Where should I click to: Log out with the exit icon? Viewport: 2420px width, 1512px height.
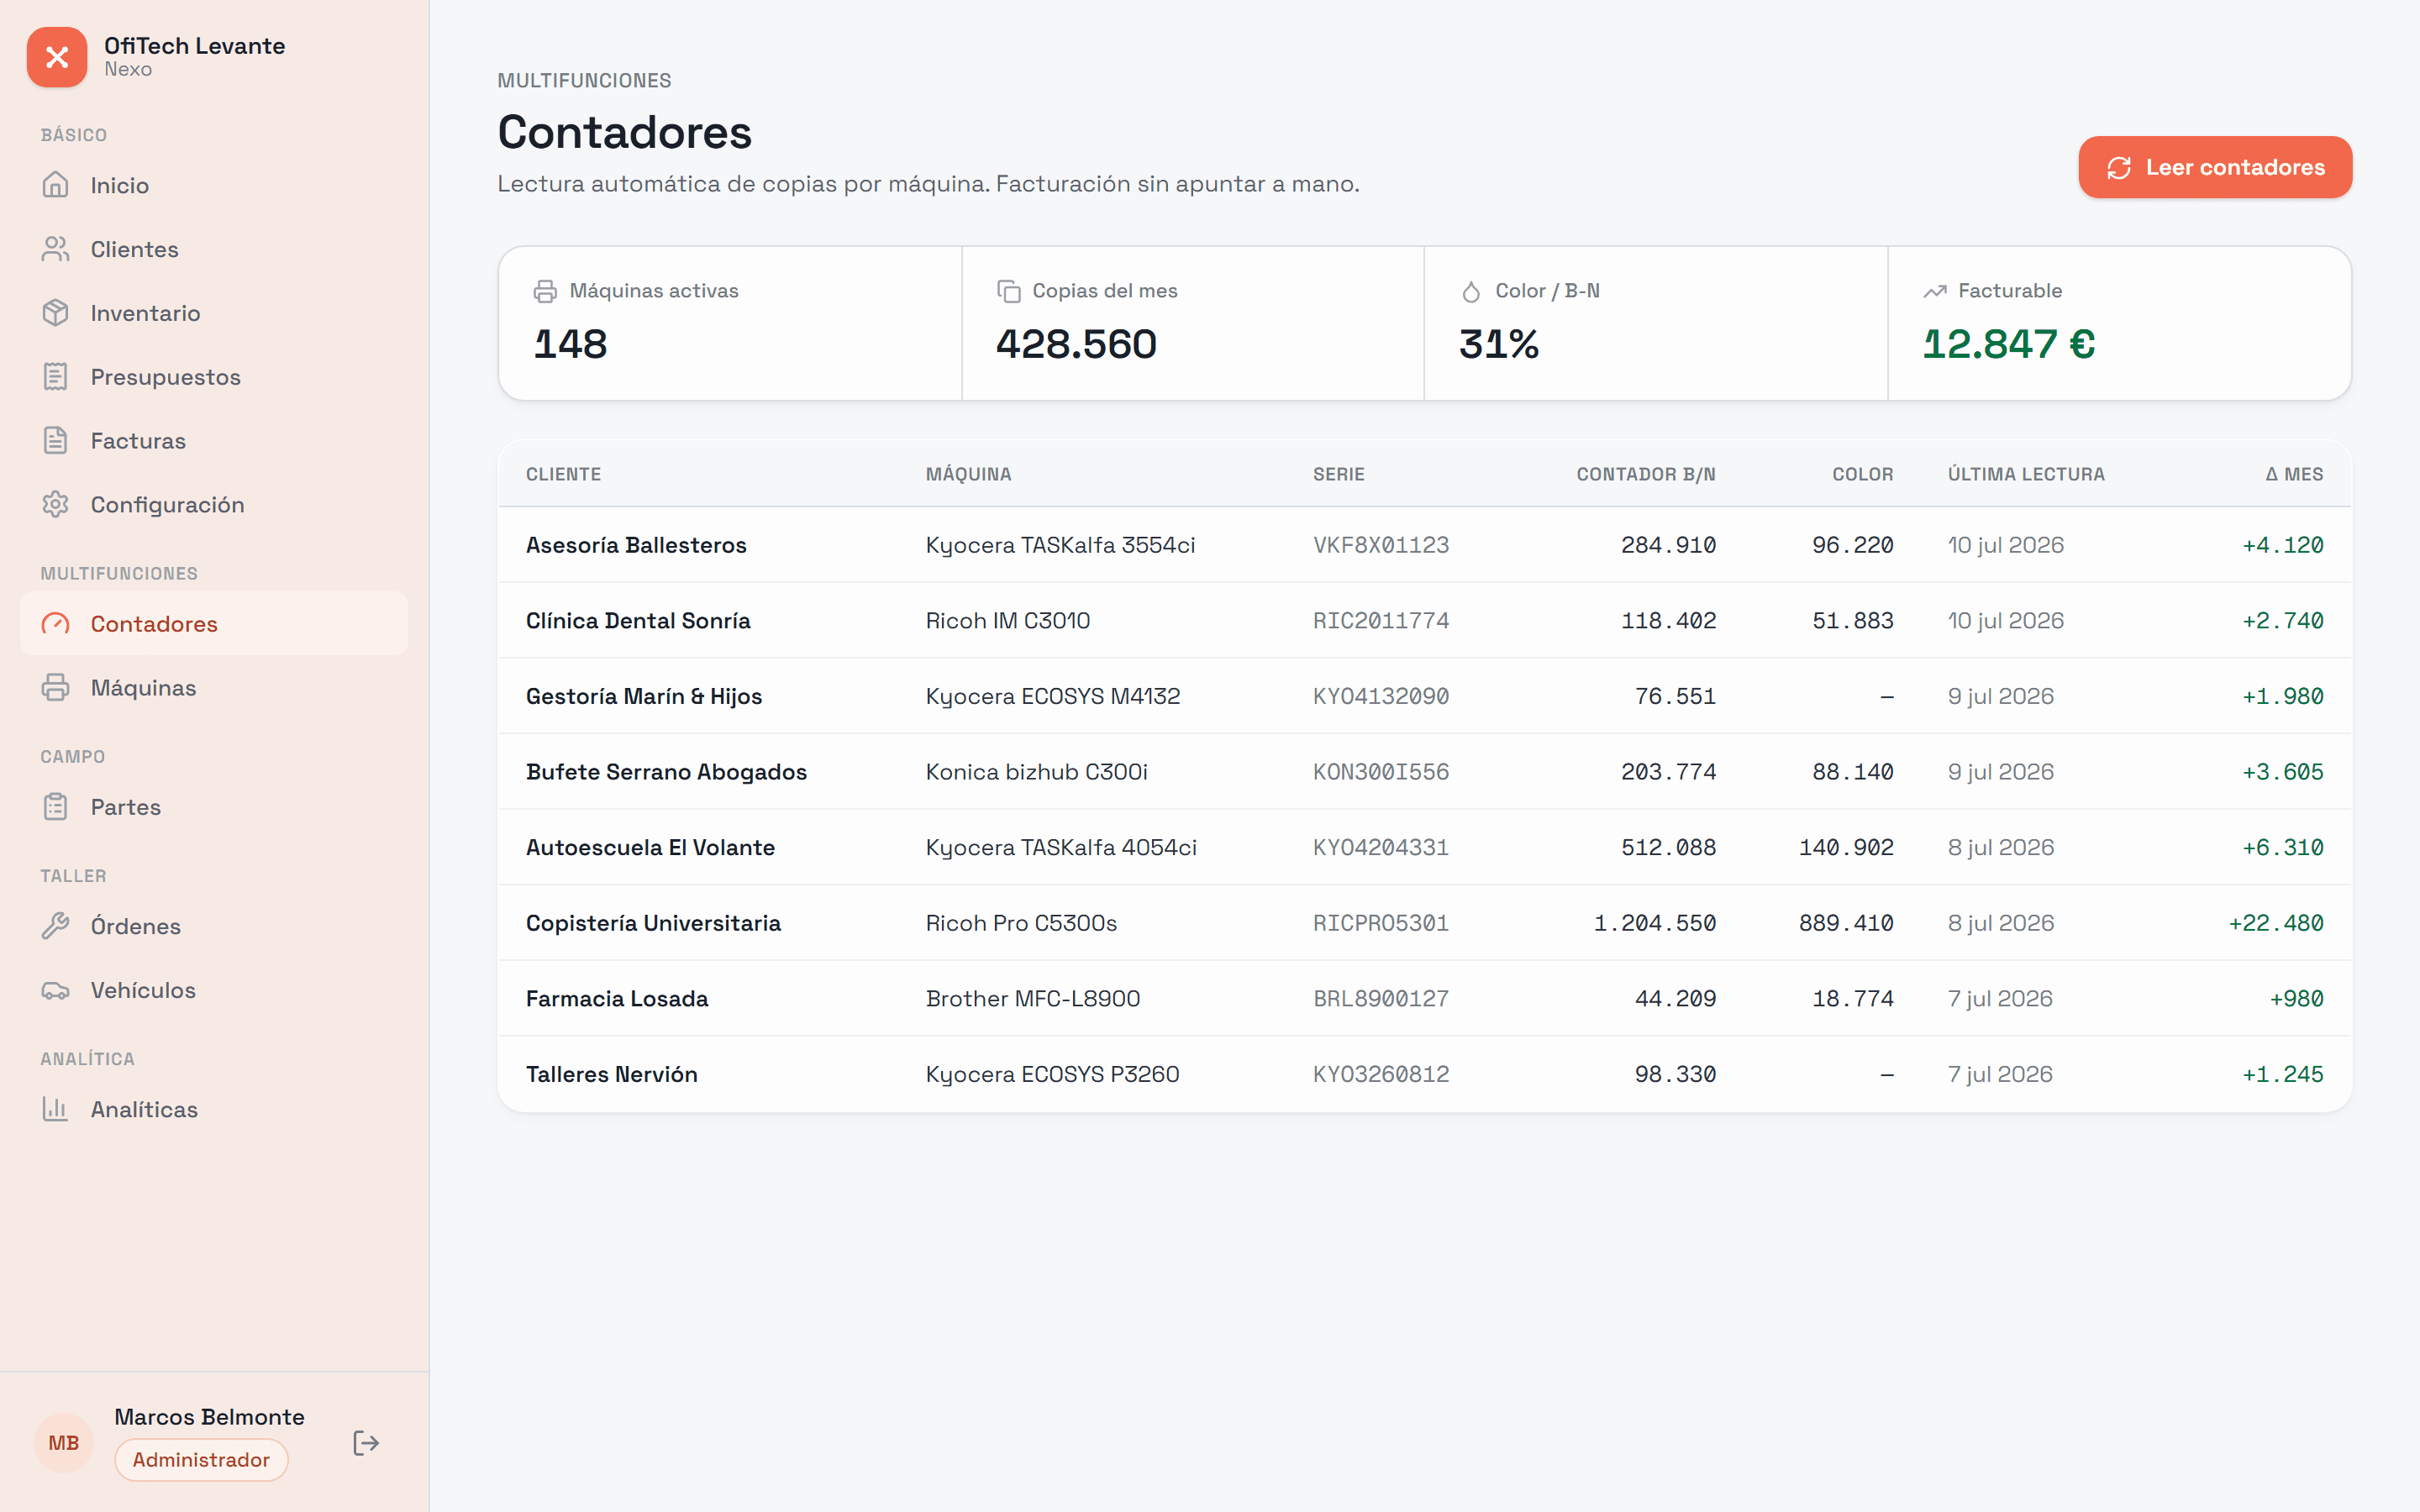(x=366, y=1443)
